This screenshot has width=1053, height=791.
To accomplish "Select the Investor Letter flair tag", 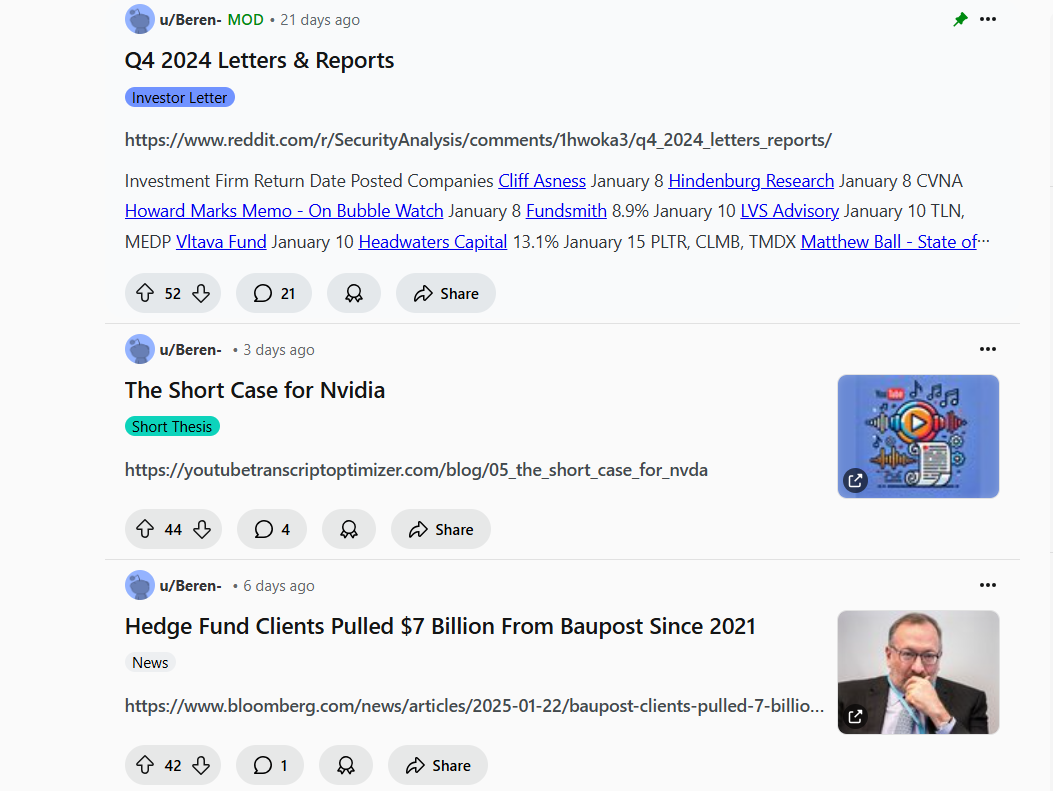I will (179, 97).
